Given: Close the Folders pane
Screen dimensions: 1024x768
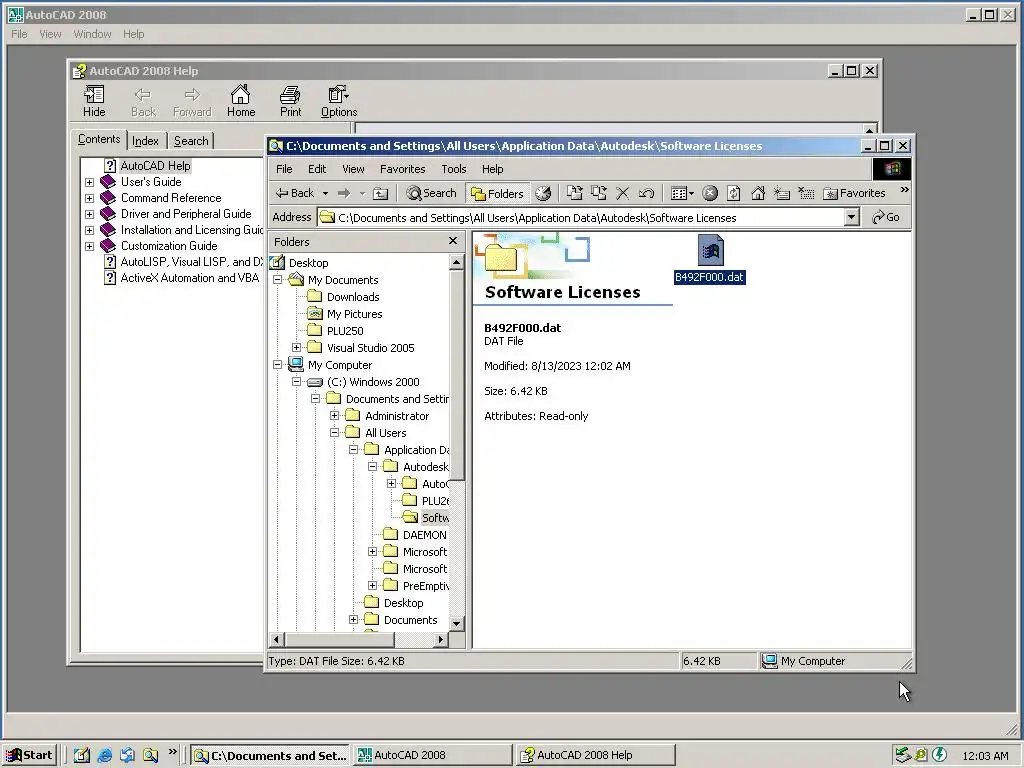Looking at the screenshot, I should pos(453,241).
